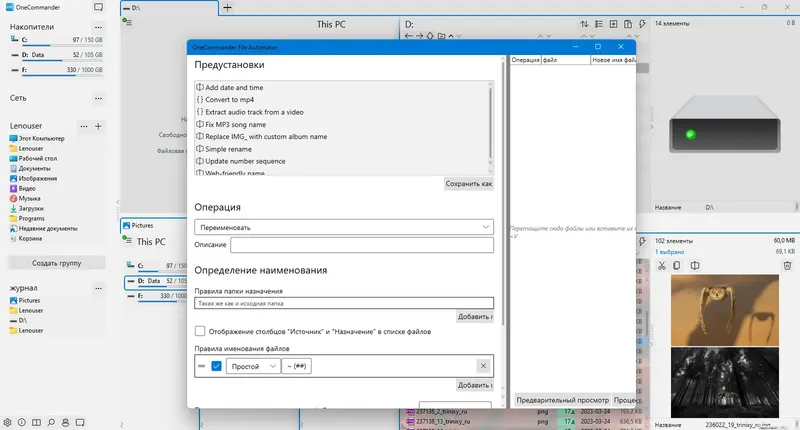The height and width of the screenshot is (430, 800).
Task: Go back with the left arrow in D: pane
Action: click(x=408, y=36)
